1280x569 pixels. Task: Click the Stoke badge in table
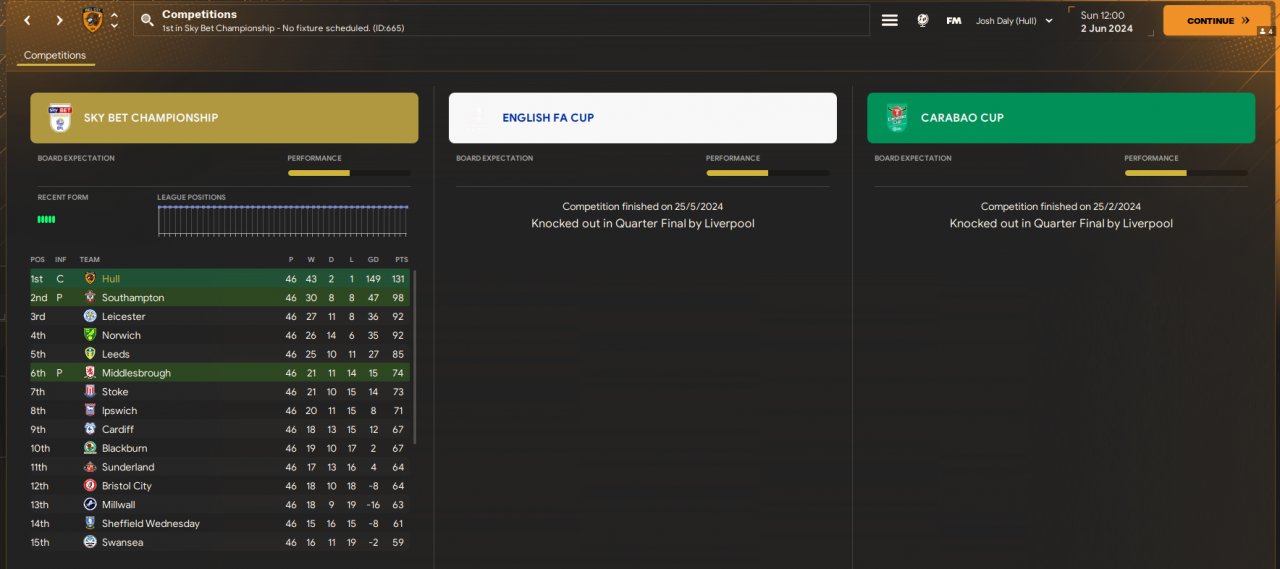coord(90,392)
